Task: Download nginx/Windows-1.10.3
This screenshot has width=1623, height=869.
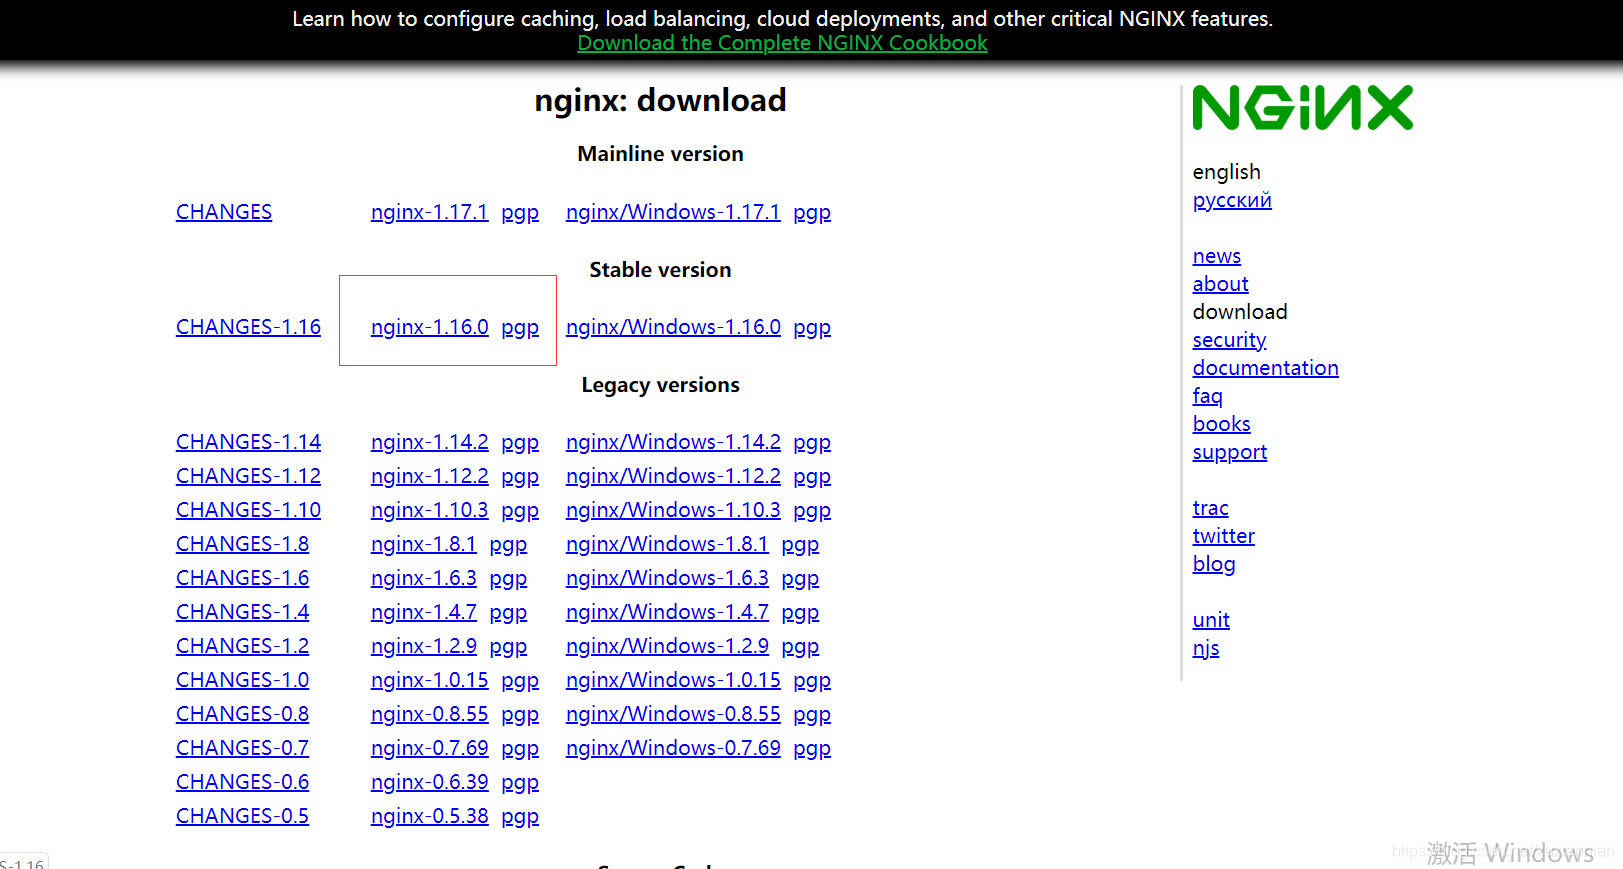Action: click(673, 510)
